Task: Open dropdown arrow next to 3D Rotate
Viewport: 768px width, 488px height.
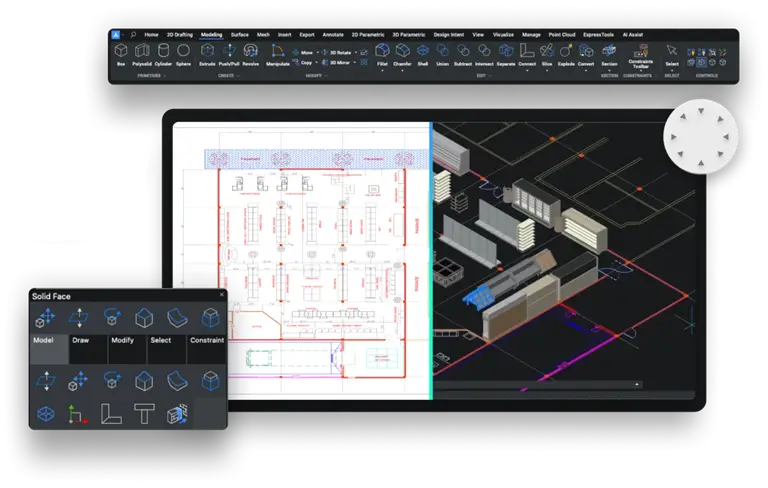Action: point(356,52)
